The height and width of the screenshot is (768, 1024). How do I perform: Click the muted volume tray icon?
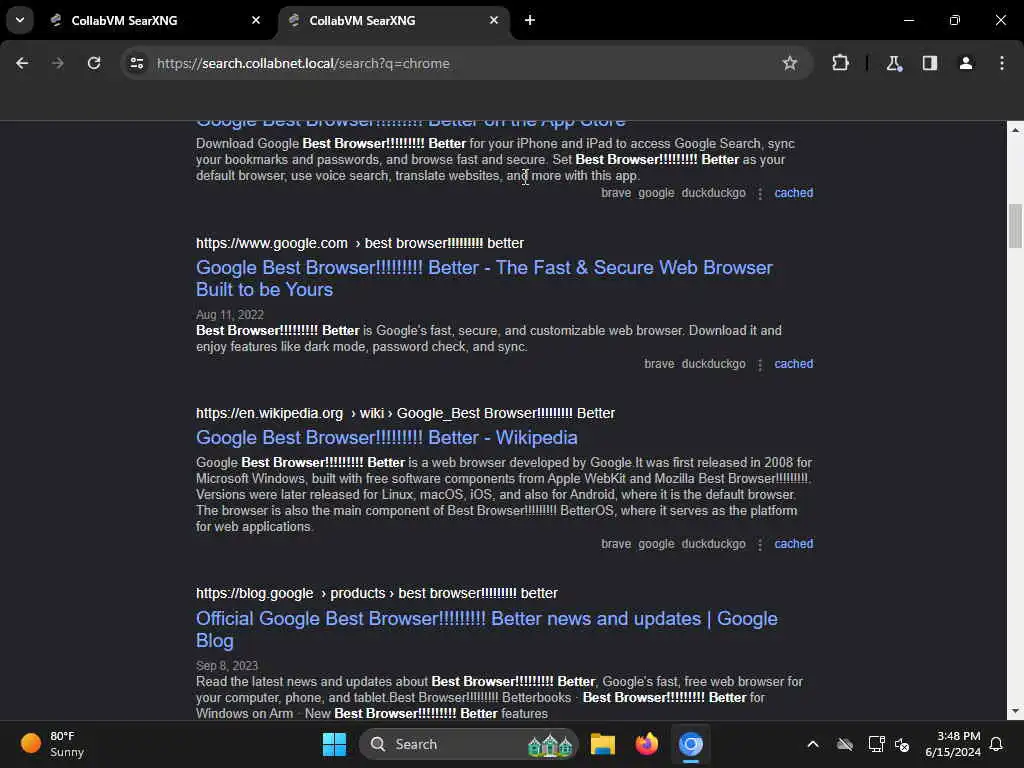903,744
